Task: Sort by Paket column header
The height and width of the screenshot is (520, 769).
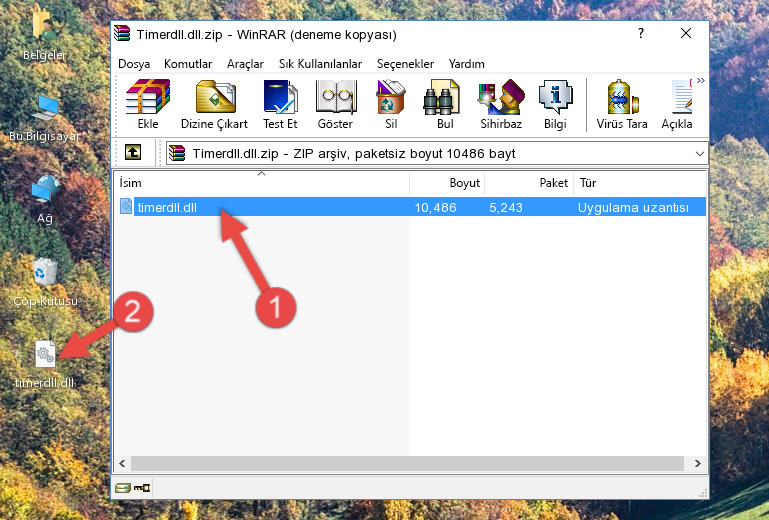Action: click(x=529, y=183)
